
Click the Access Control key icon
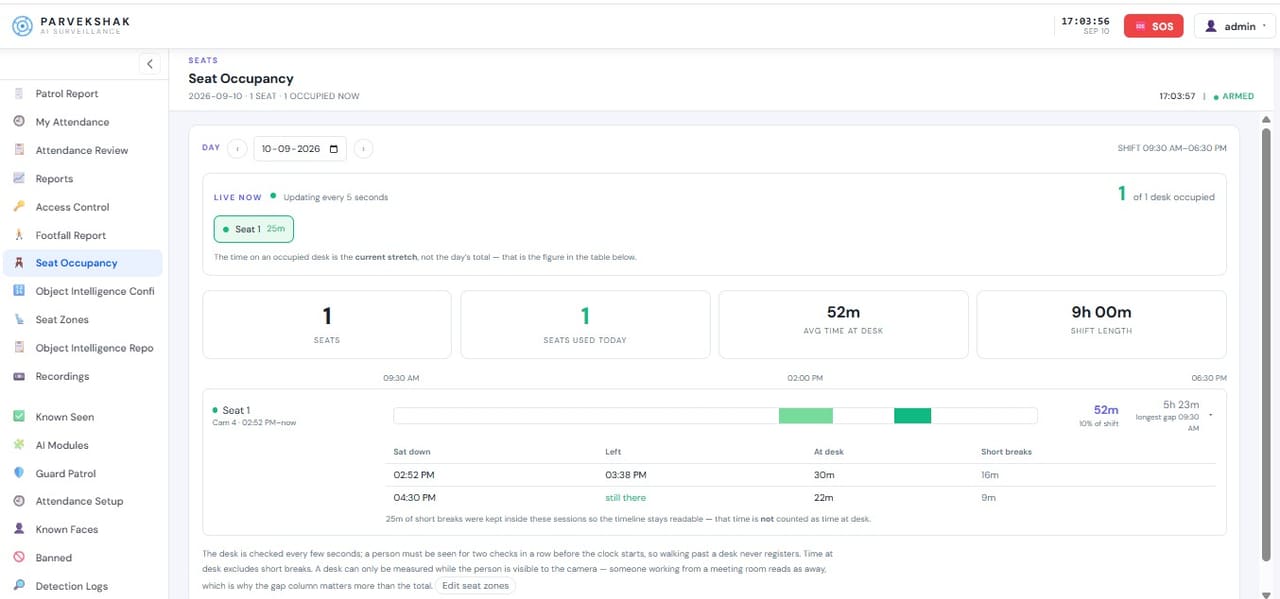19,206
